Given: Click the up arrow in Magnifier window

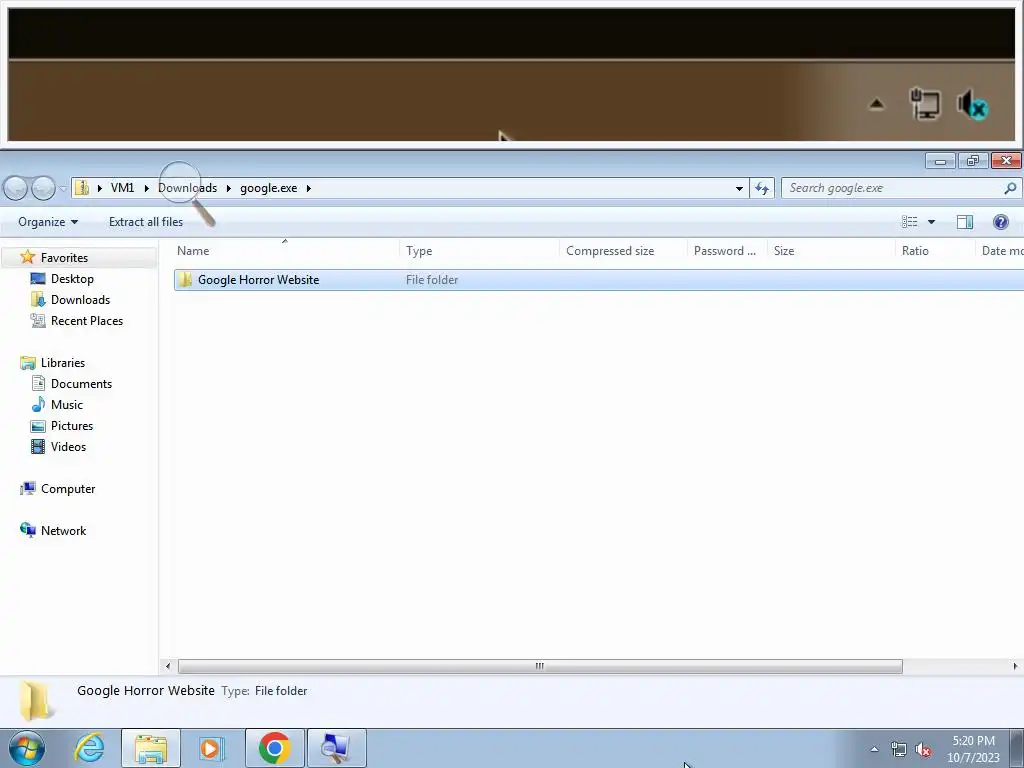Looking at the screenshot, I should 876,104.
